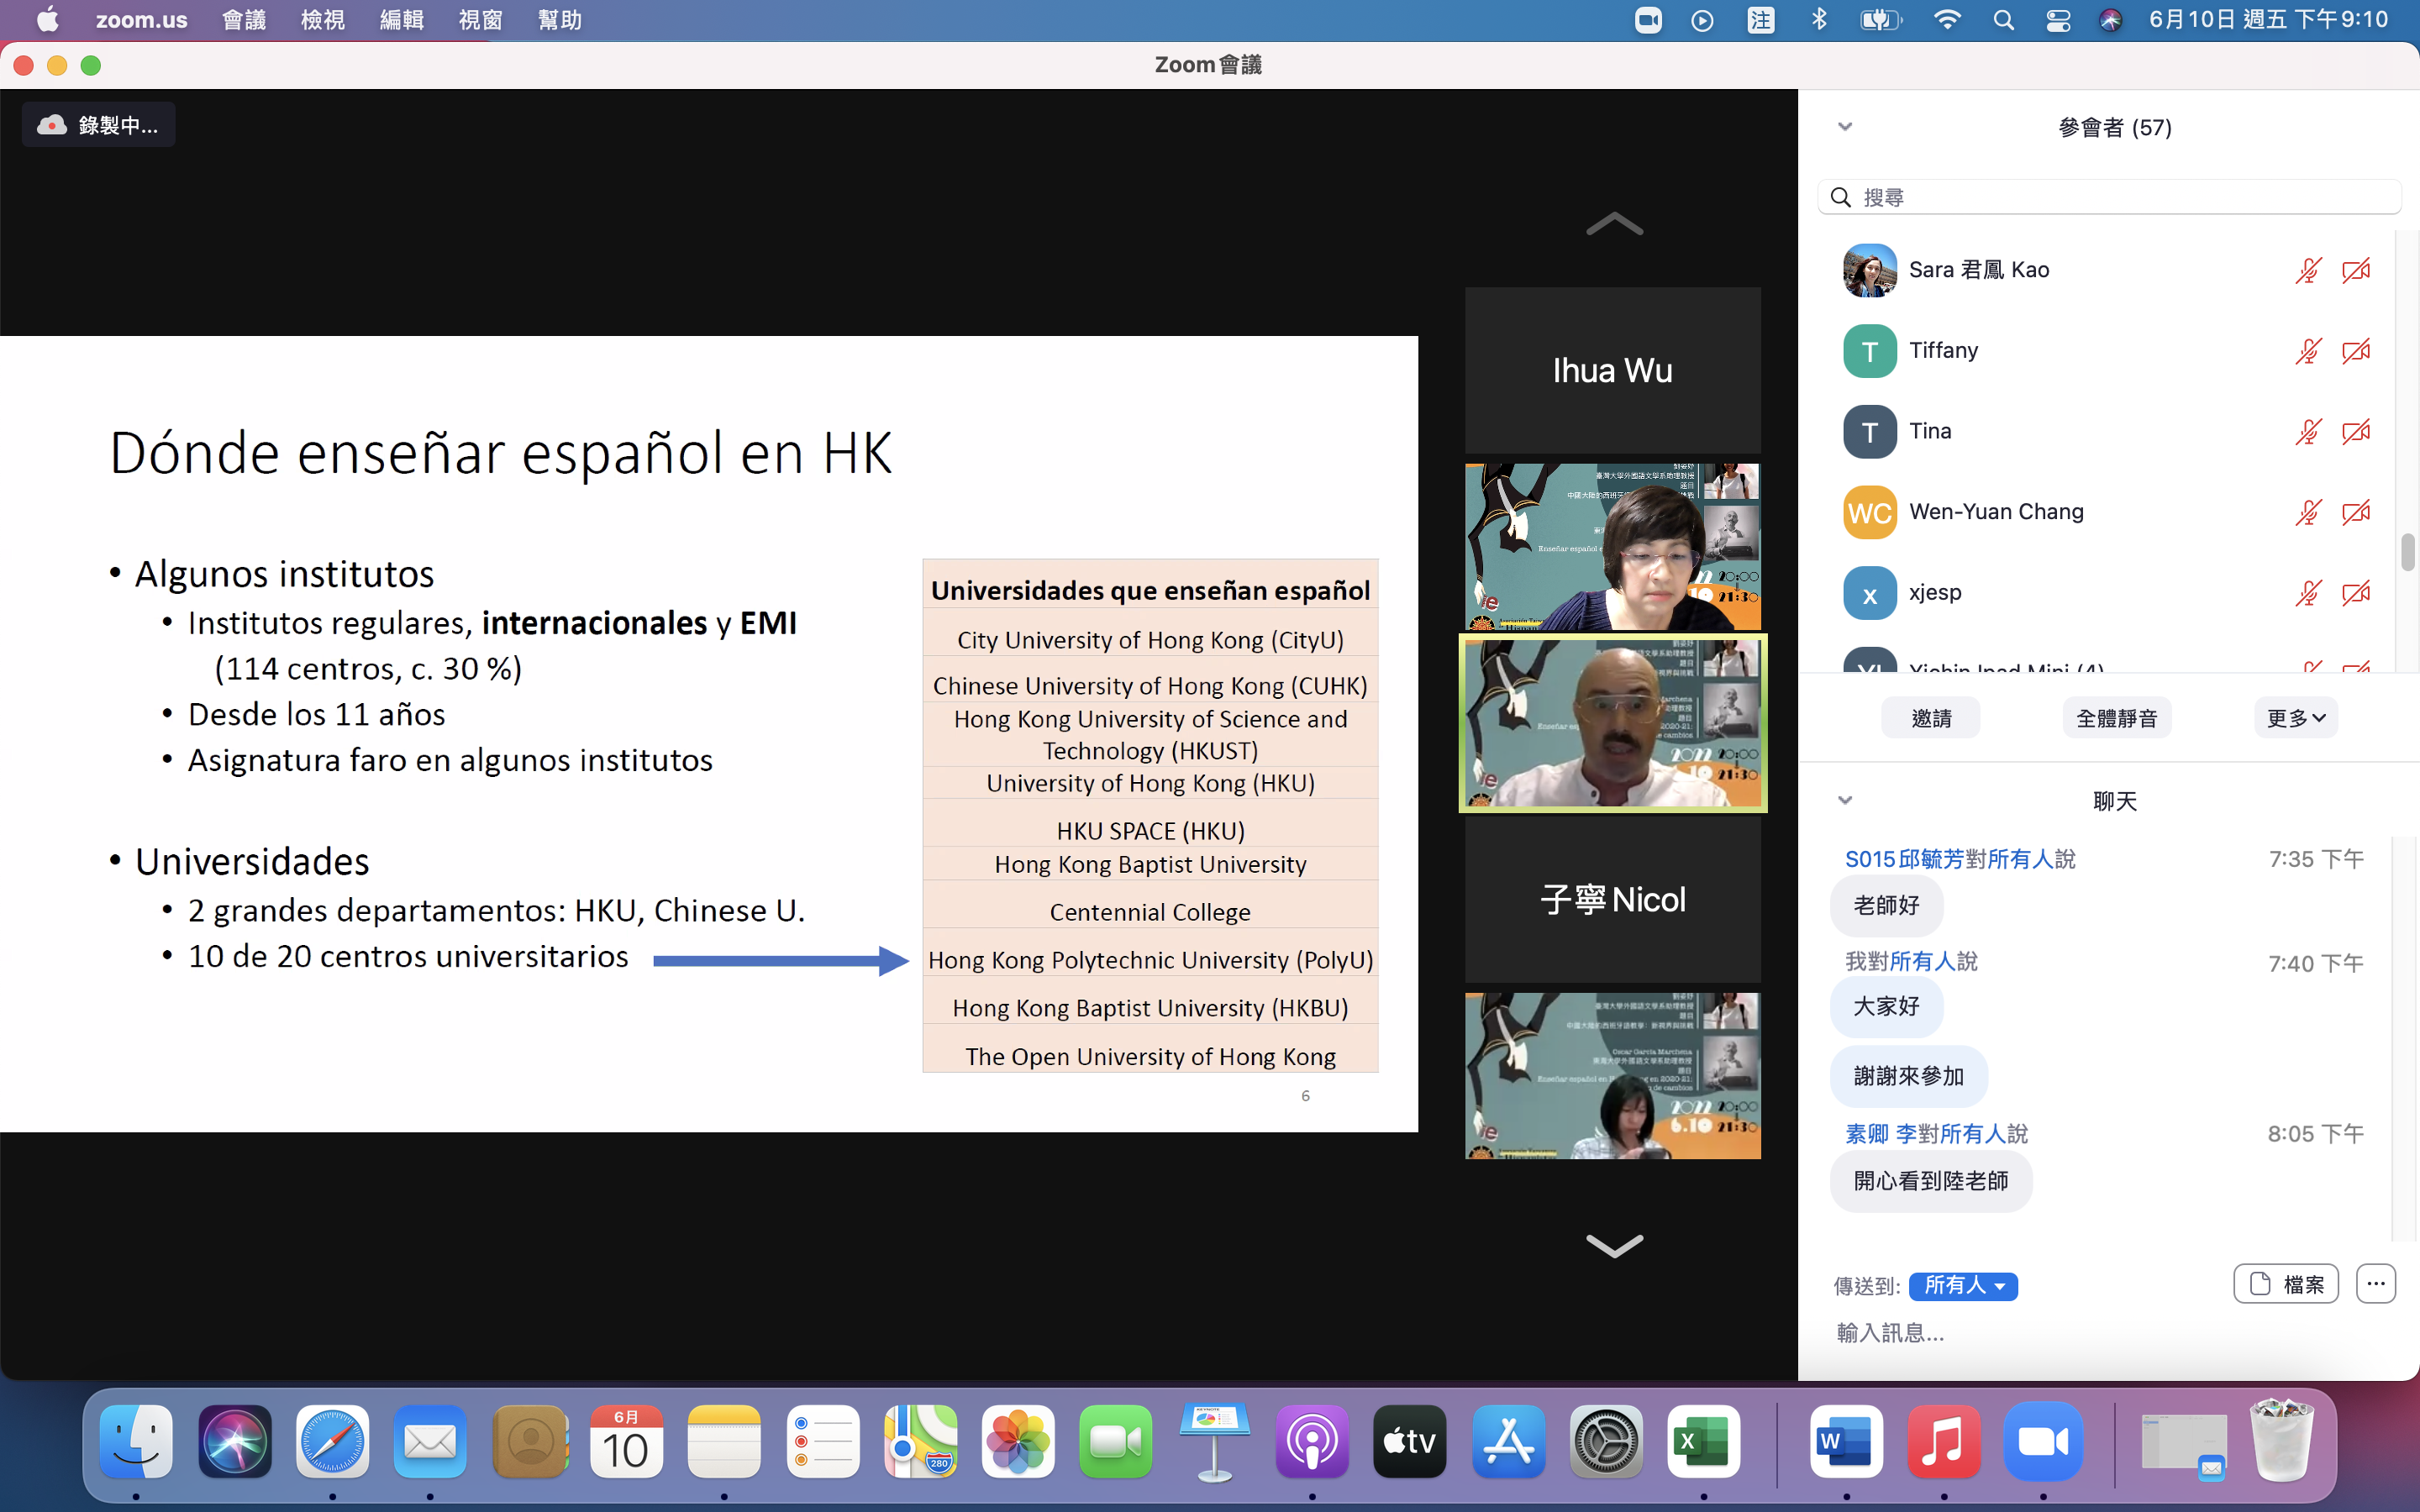Open Microsoft Excel in the dock

tap(1704, 1441)
